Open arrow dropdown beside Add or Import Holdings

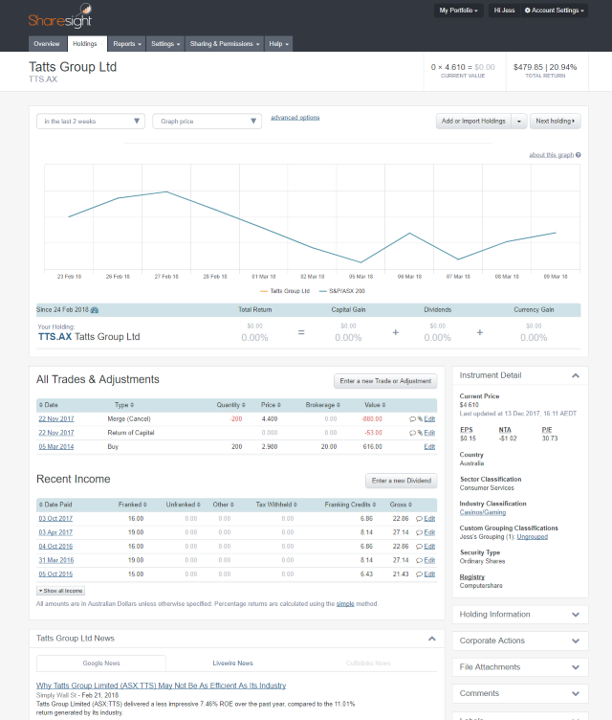[519, 121]
